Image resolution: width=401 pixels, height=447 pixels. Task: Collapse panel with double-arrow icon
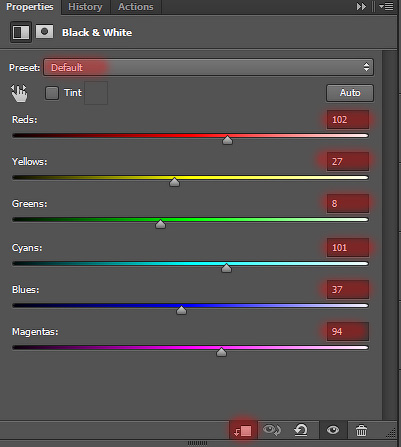click(x=361, y=7)
